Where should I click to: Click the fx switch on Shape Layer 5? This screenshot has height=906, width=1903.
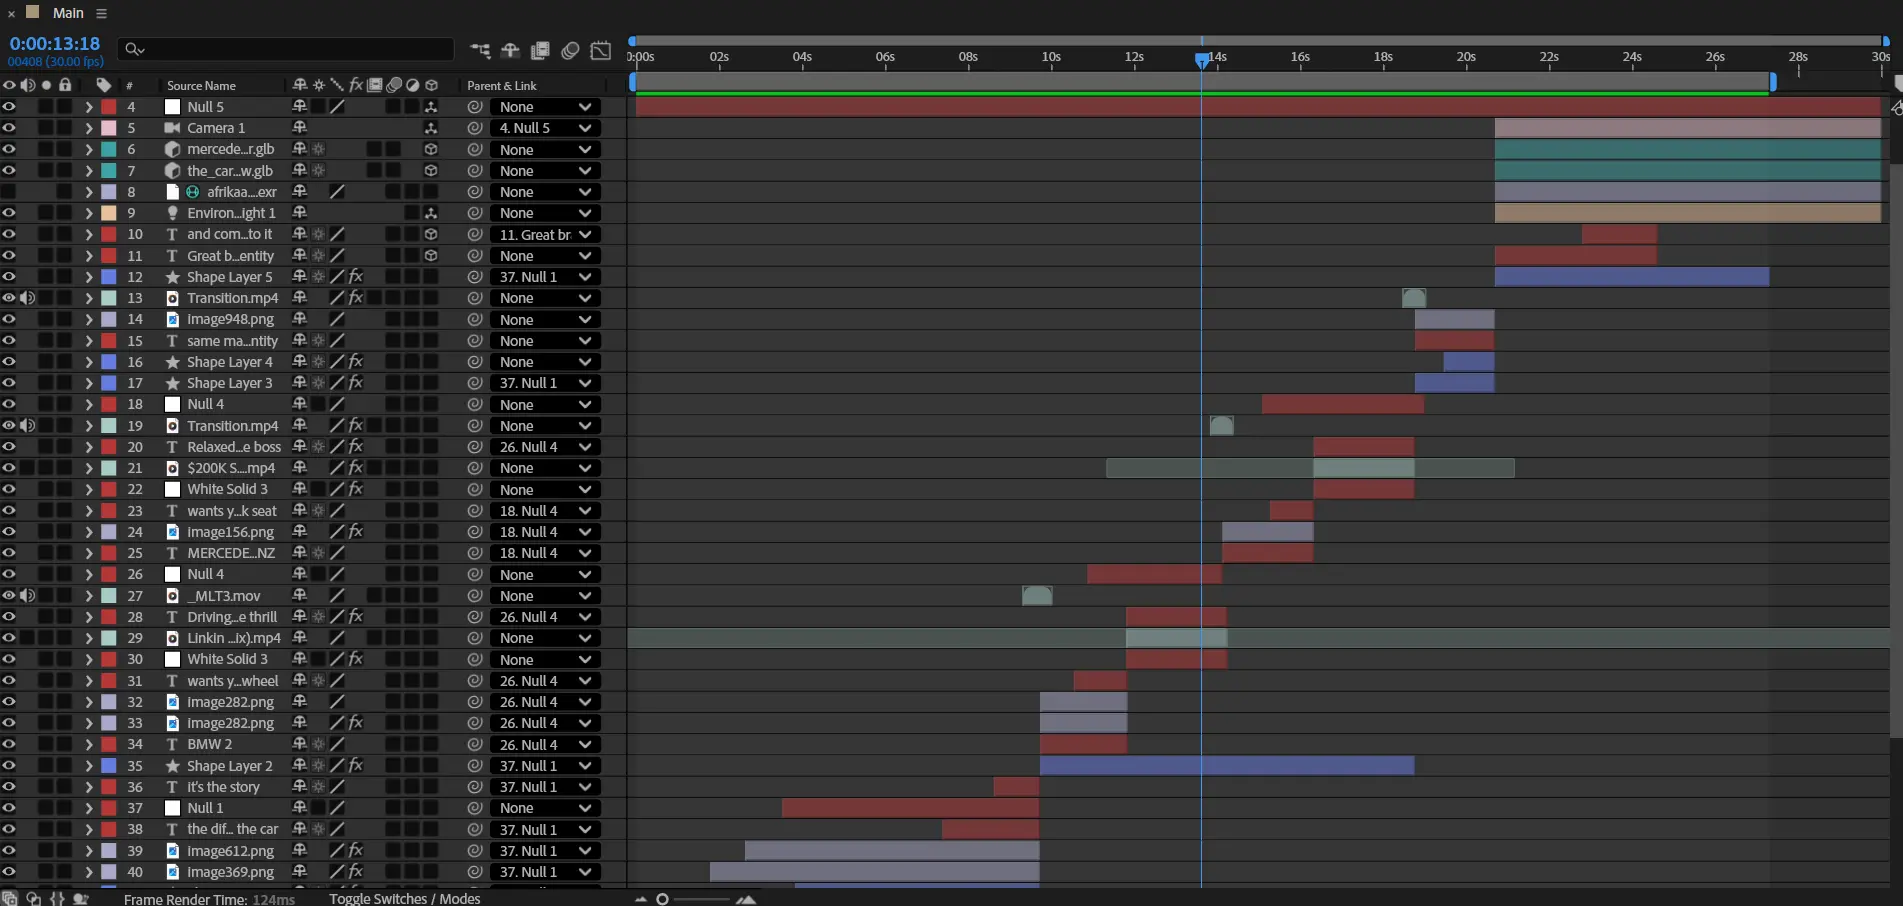355,277
